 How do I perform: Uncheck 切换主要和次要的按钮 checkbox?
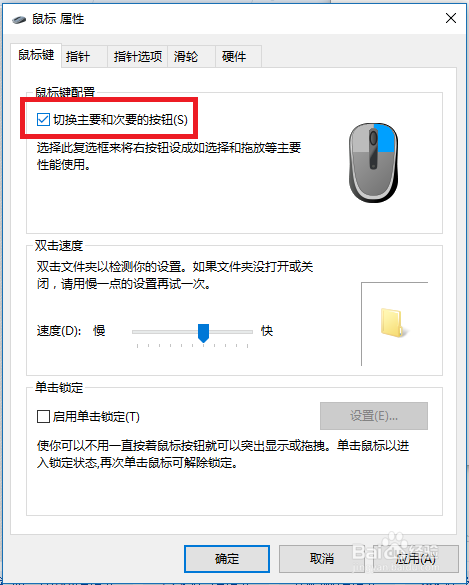coord(43,120)
